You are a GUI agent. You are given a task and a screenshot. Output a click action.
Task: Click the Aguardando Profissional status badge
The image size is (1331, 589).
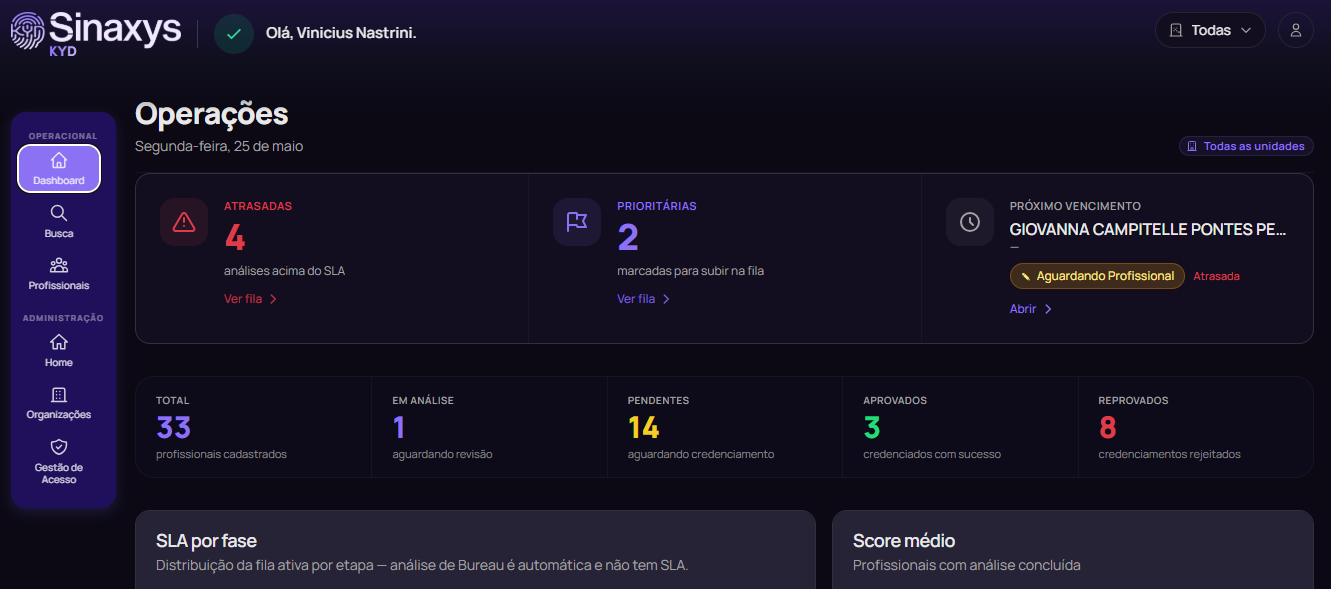point(1097,276)
